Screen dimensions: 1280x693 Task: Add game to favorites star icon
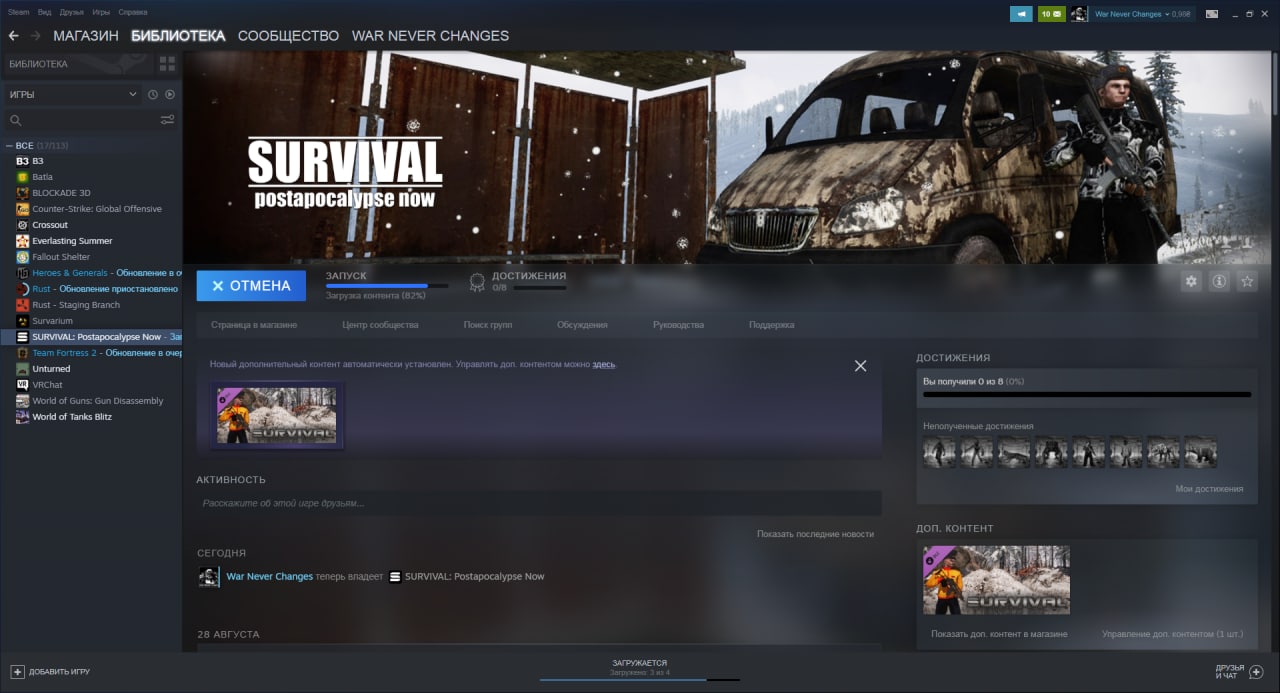coord(1247,282)
